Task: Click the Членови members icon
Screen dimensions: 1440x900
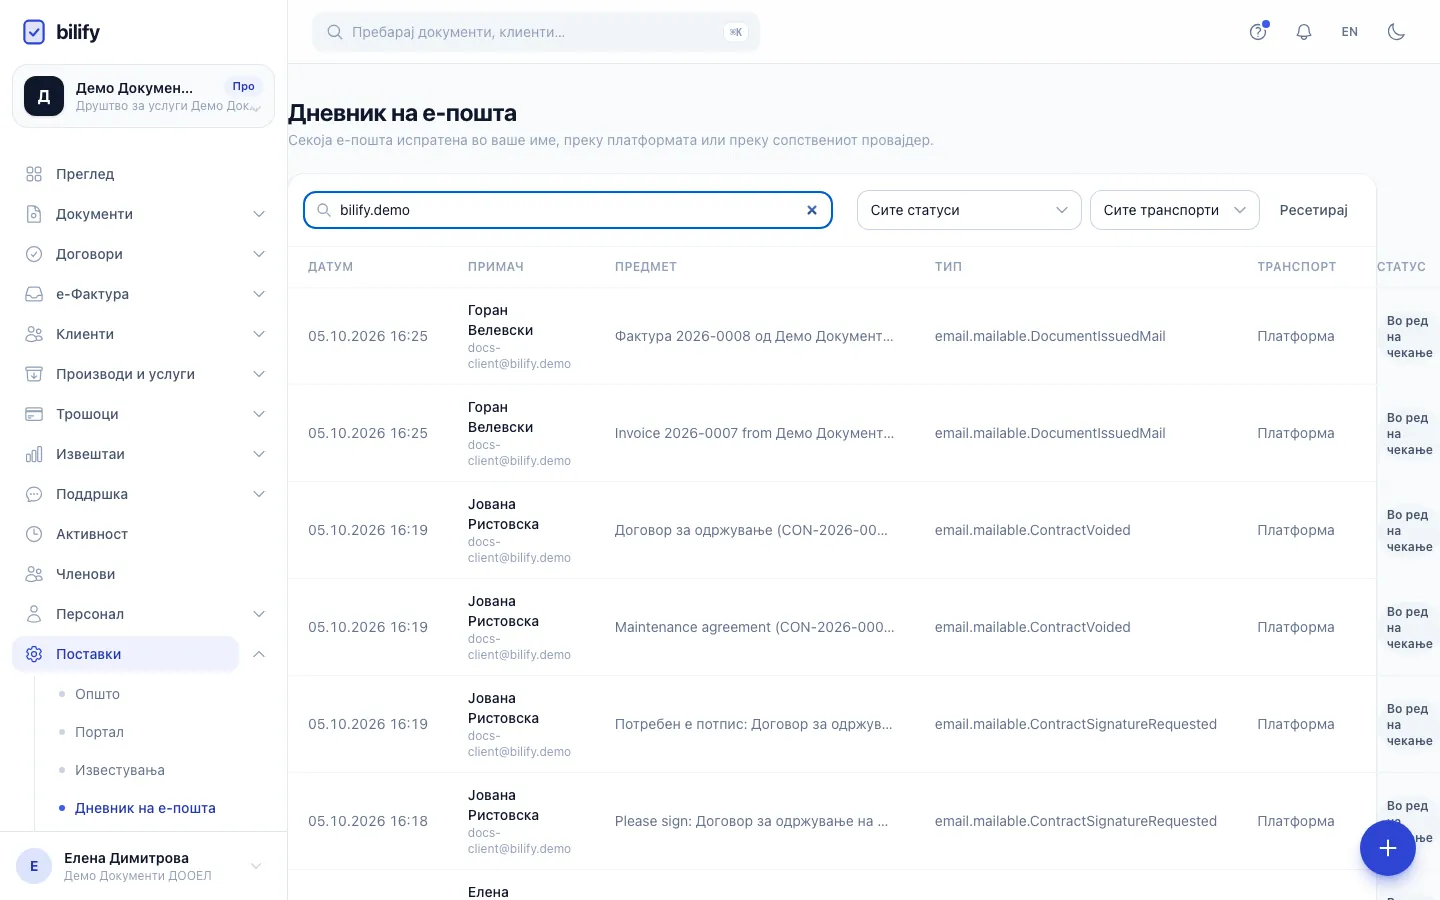Action: point(34,574)
